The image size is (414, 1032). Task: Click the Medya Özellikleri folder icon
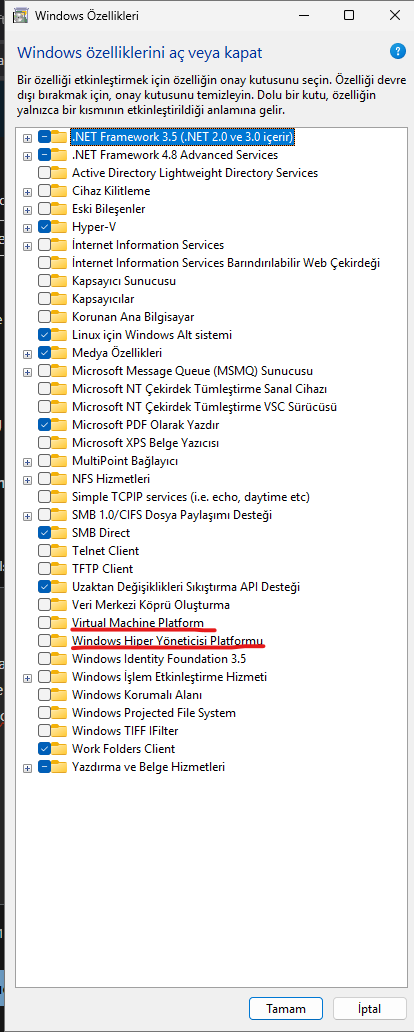pyautogui.click(x=60, y=353)
